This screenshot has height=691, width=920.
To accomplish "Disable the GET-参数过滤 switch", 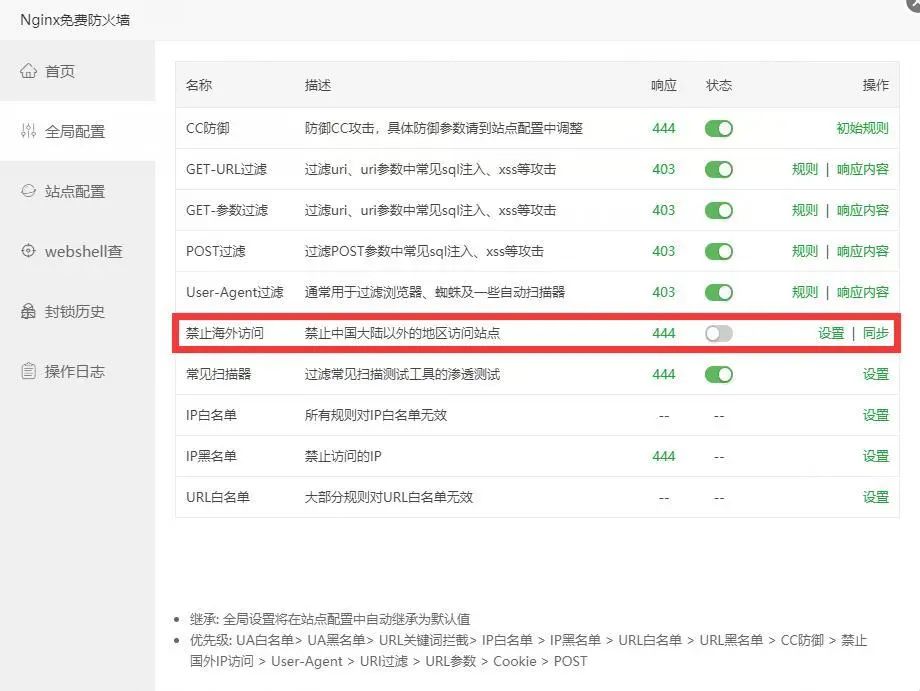I will click(719, 211).
